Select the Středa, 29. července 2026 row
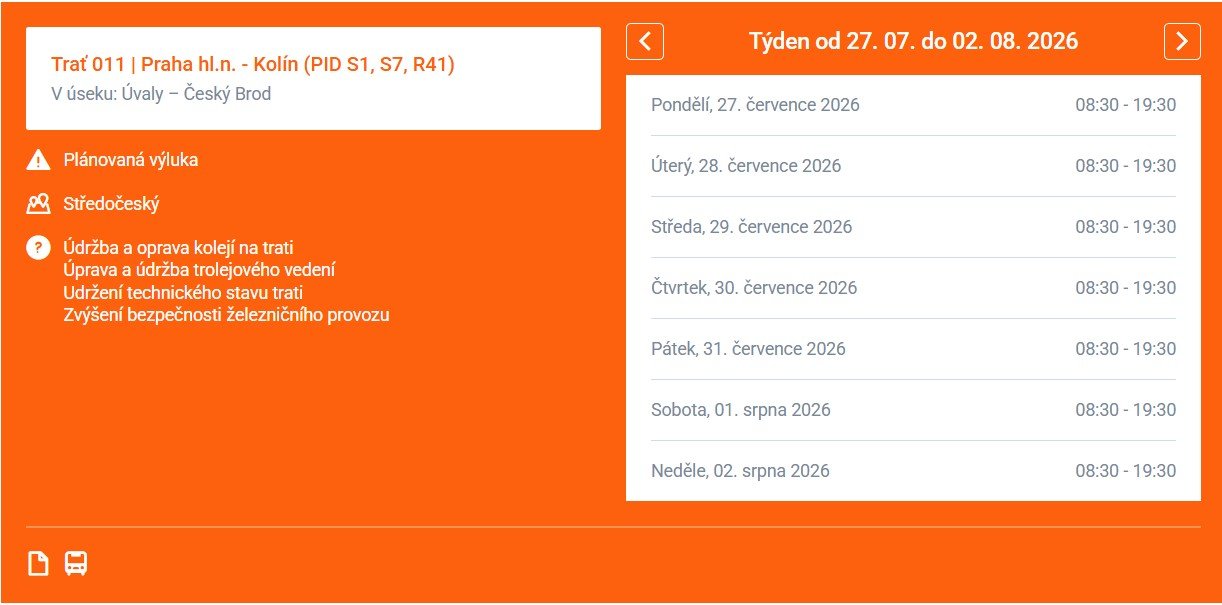Viewport: 1222px width, 605px height. [913, 227]
